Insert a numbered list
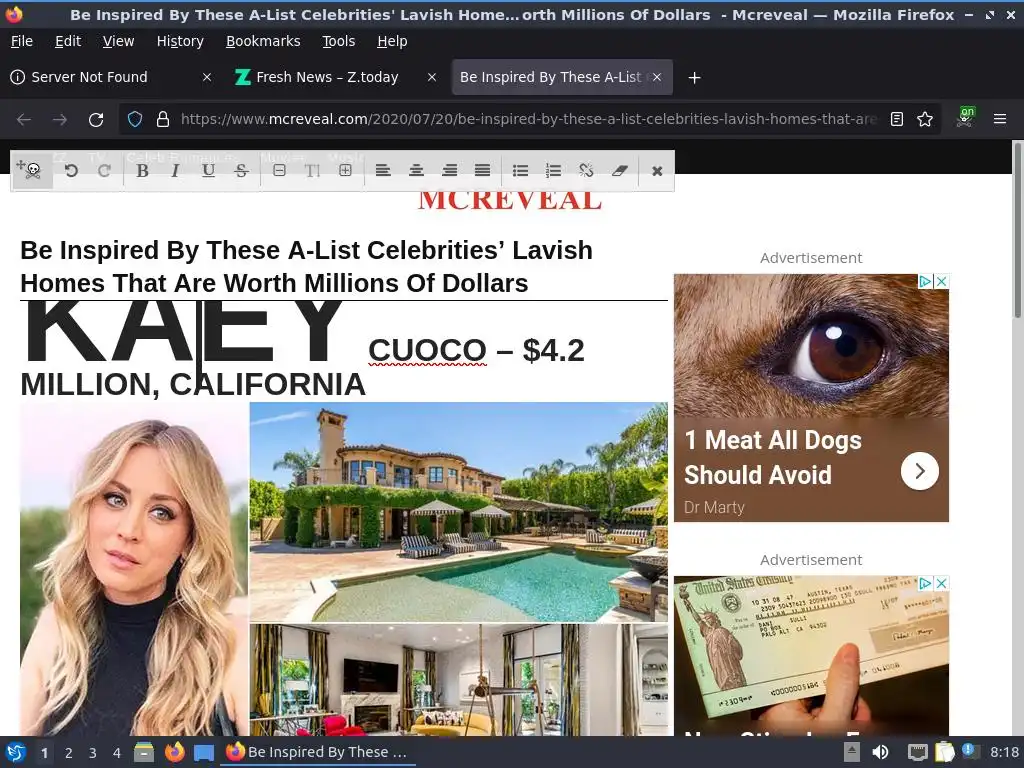1024x768 pixels. 553,170
